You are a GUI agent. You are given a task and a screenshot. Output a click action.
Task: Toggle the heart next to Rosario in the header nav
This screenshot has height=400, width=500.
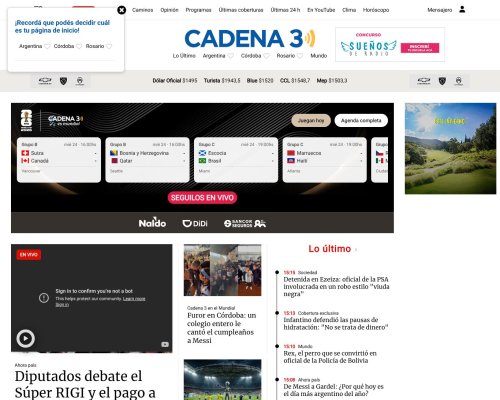[x=300, y=56]
